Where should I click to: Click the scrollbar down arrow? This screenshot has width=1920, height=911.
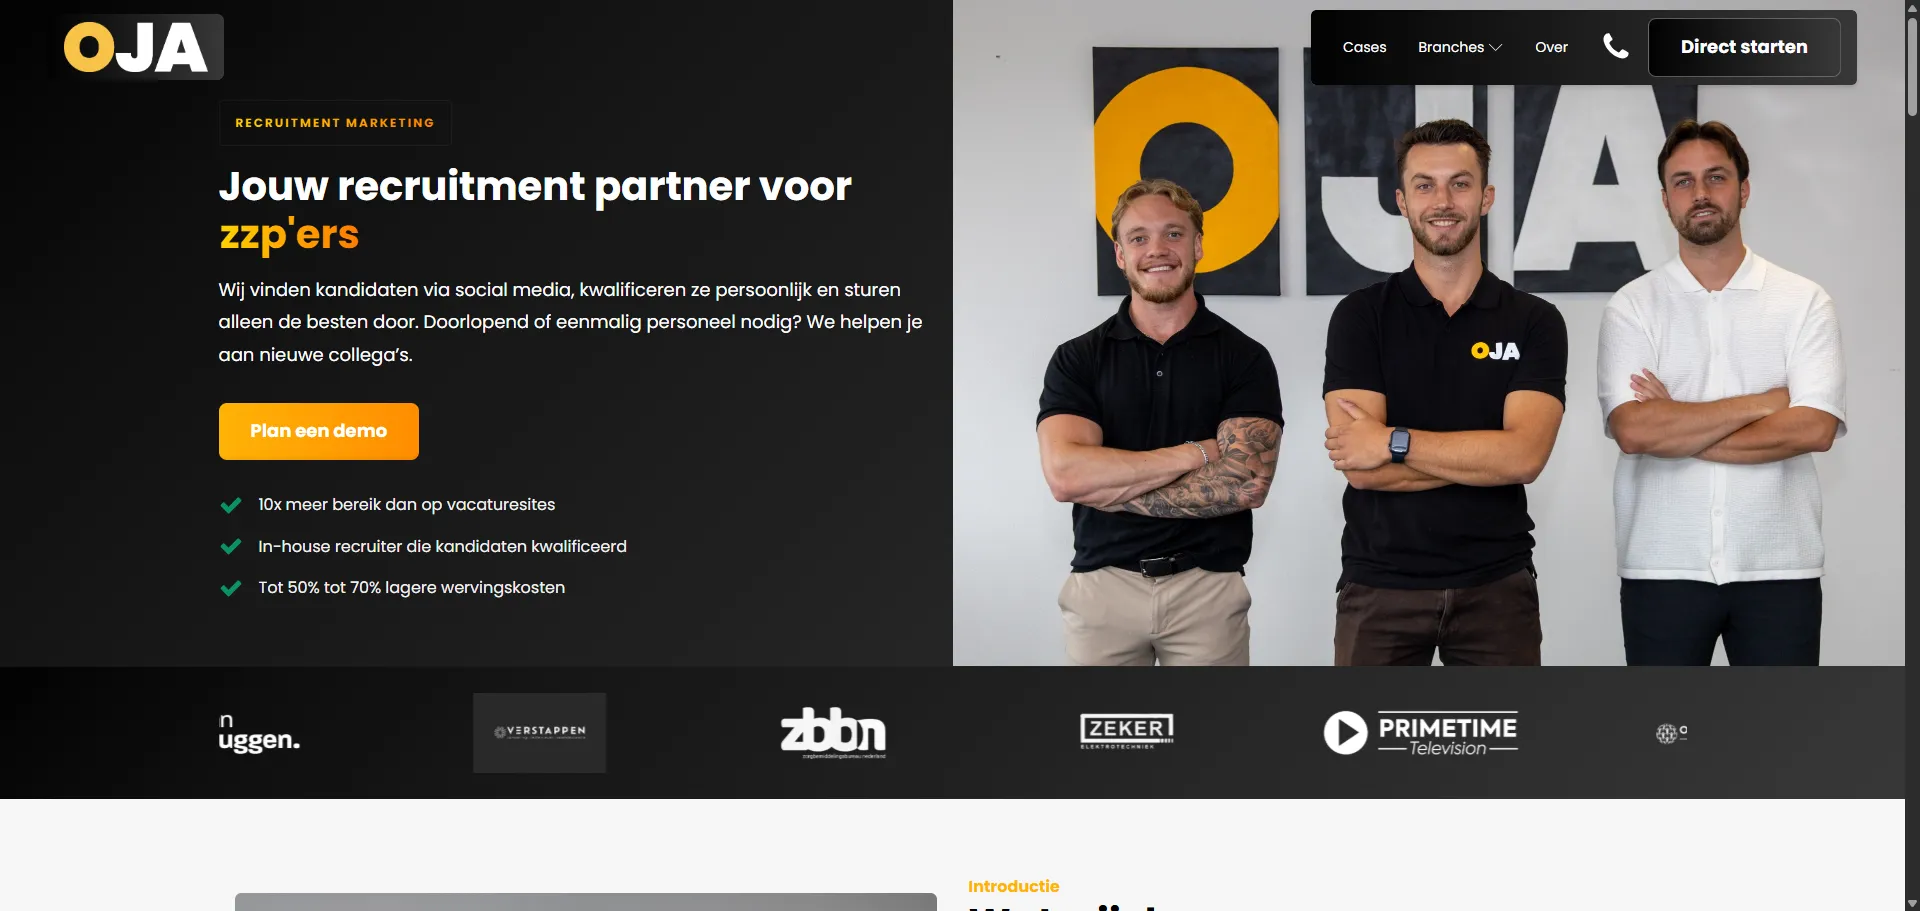(1912, 903)
